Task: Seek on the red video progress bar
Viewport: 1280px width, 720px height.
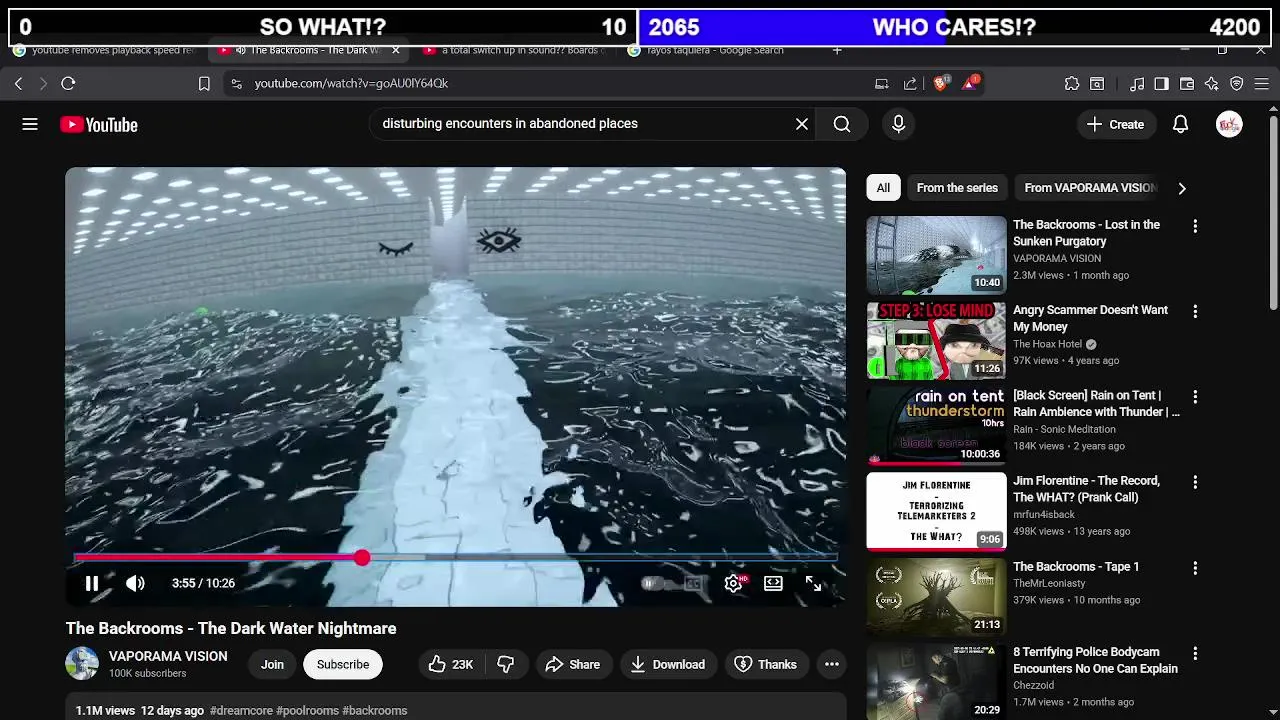Action: point(455,558)
